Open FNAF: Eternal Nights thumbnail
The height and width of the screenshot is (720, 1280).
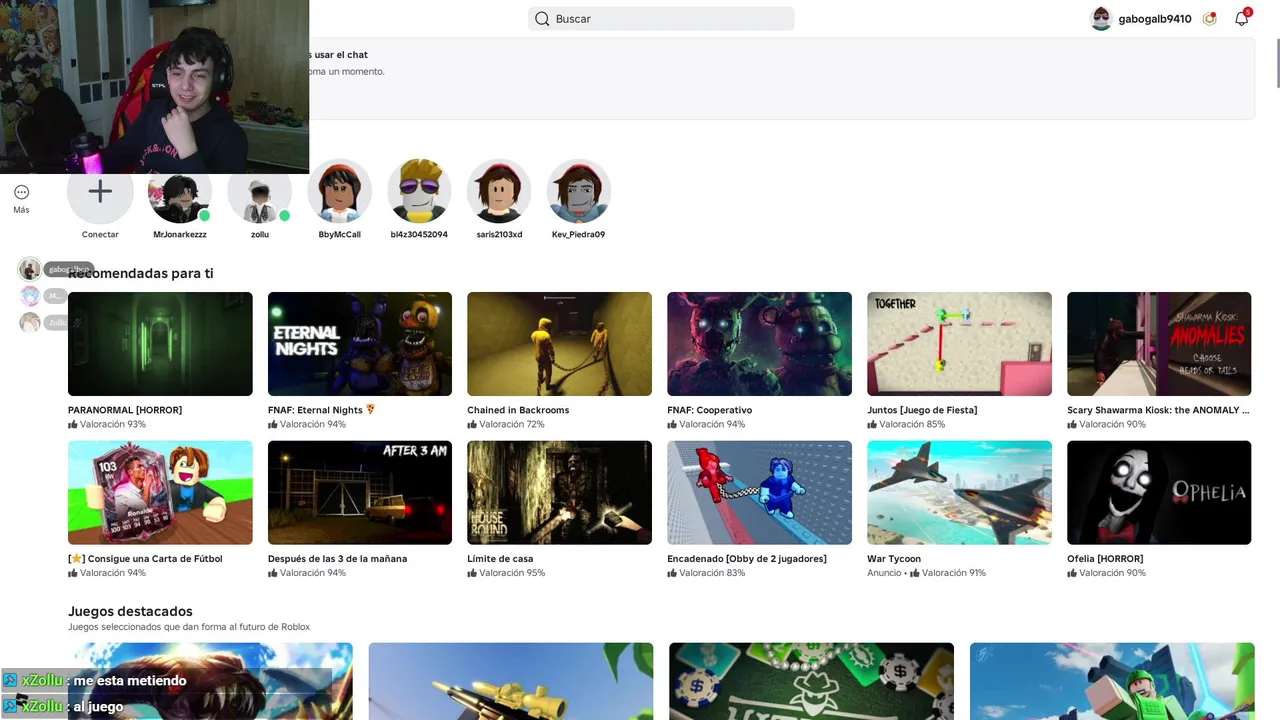point(360,344)
